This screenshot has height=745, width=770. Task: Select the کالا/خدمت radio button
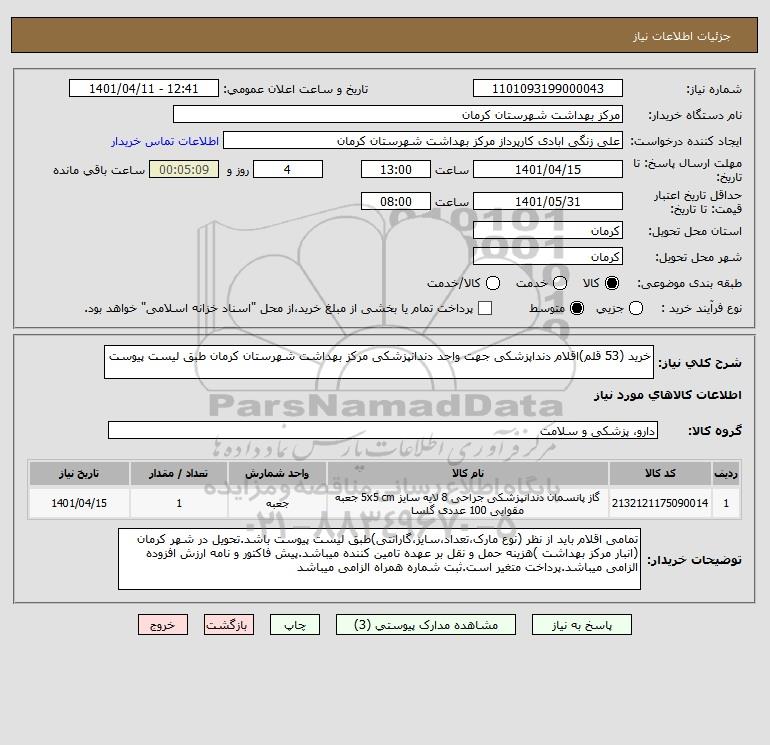click(493, 283)
